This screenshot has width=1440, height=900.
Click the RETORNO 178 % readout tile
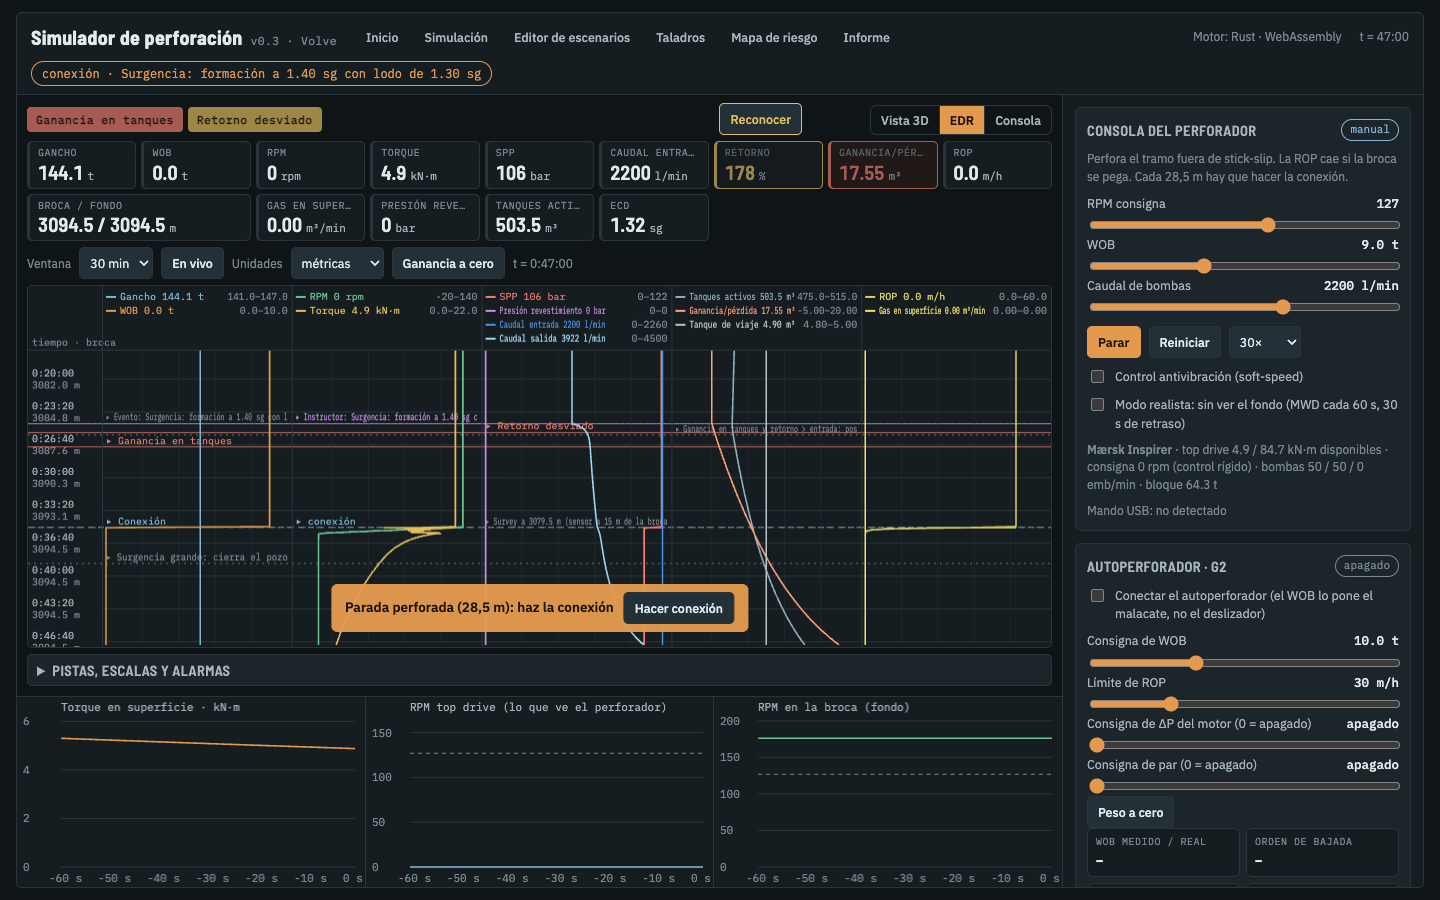[768, 165]
